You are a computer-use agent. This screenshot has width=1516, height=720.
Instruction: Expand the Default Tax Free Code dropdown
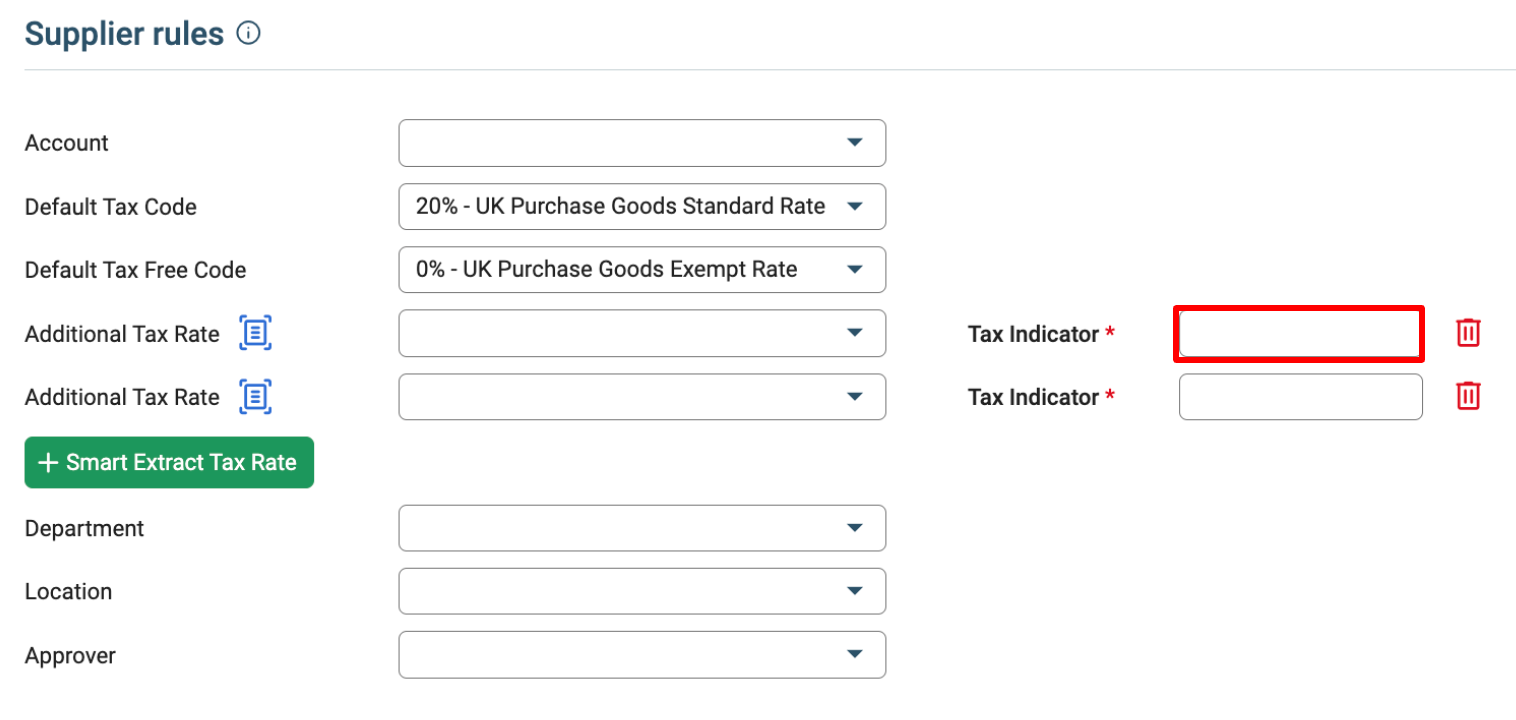click(642, 269)
